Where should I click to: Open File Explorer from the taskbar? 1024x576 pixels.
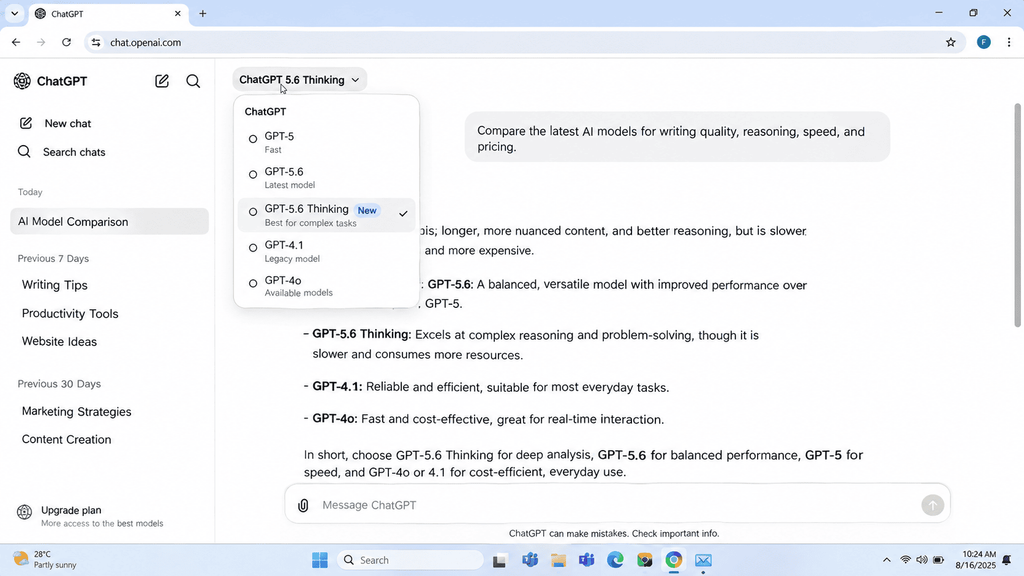click(x=558, y=560)
